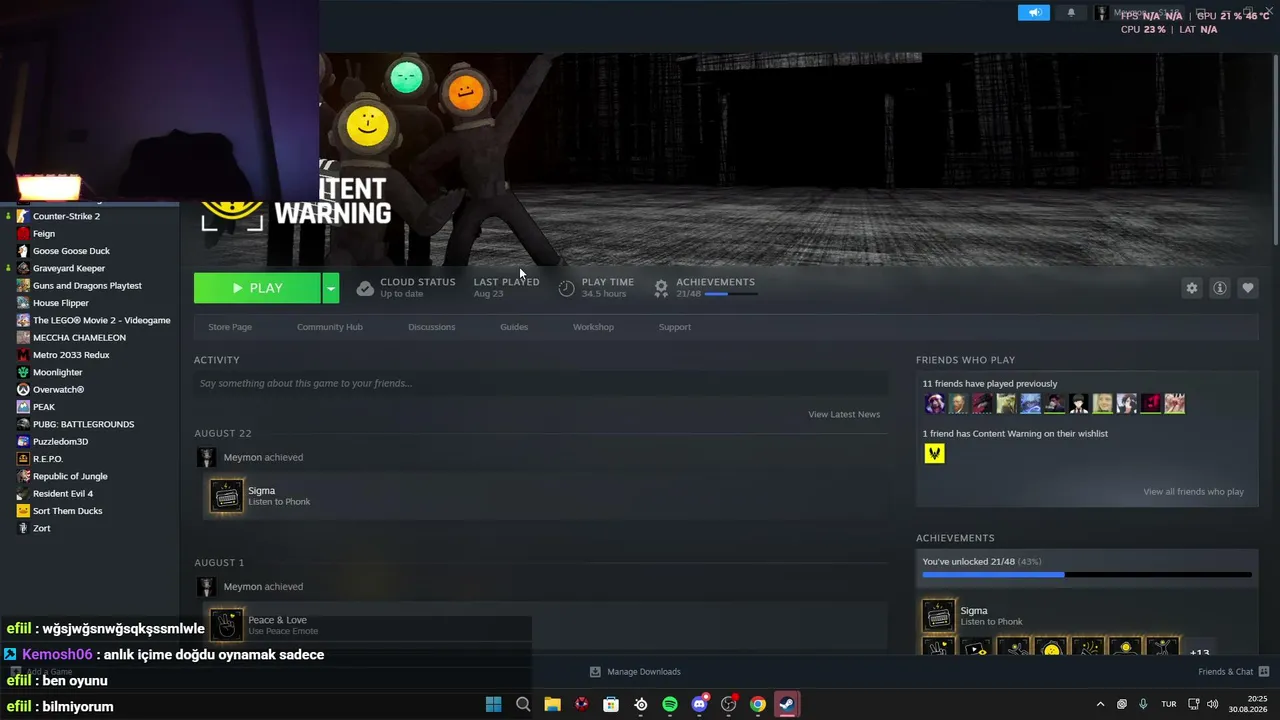Open the Support tab
This screenshot has height=720, width=1280.
675,327
